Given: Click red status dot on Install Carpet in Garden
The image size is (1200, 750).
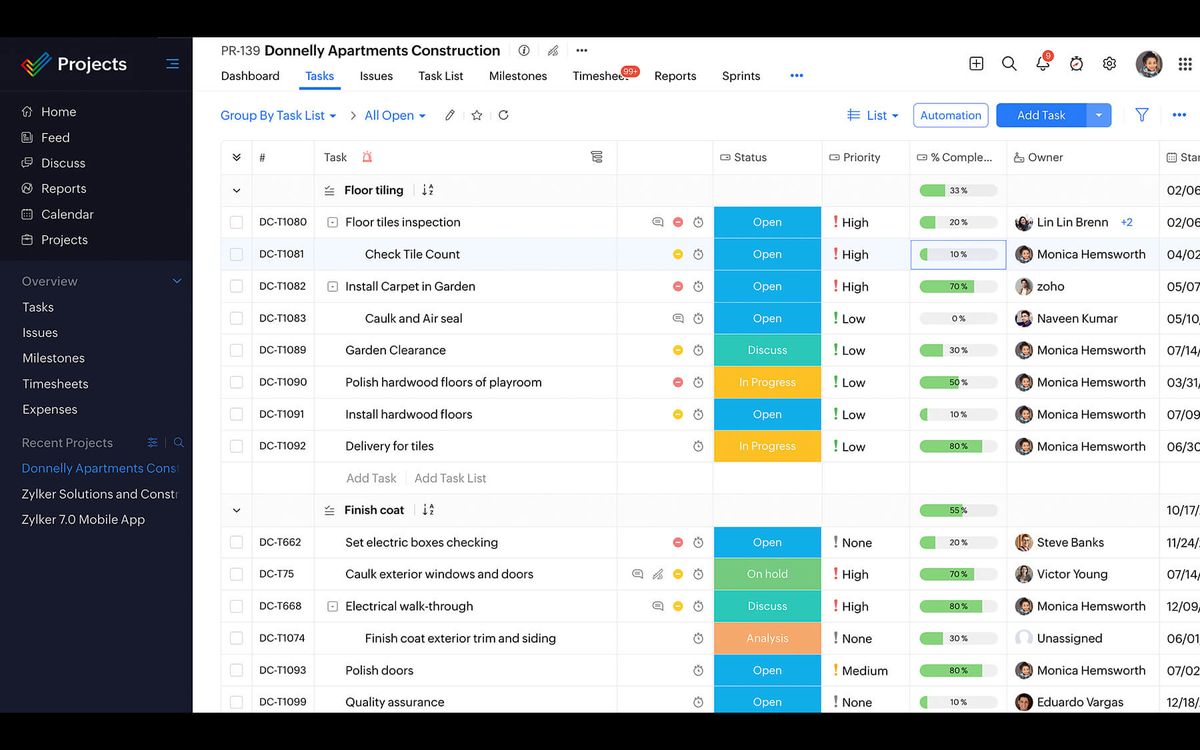Looking at the screenshot, I should [x=677, y=286].
